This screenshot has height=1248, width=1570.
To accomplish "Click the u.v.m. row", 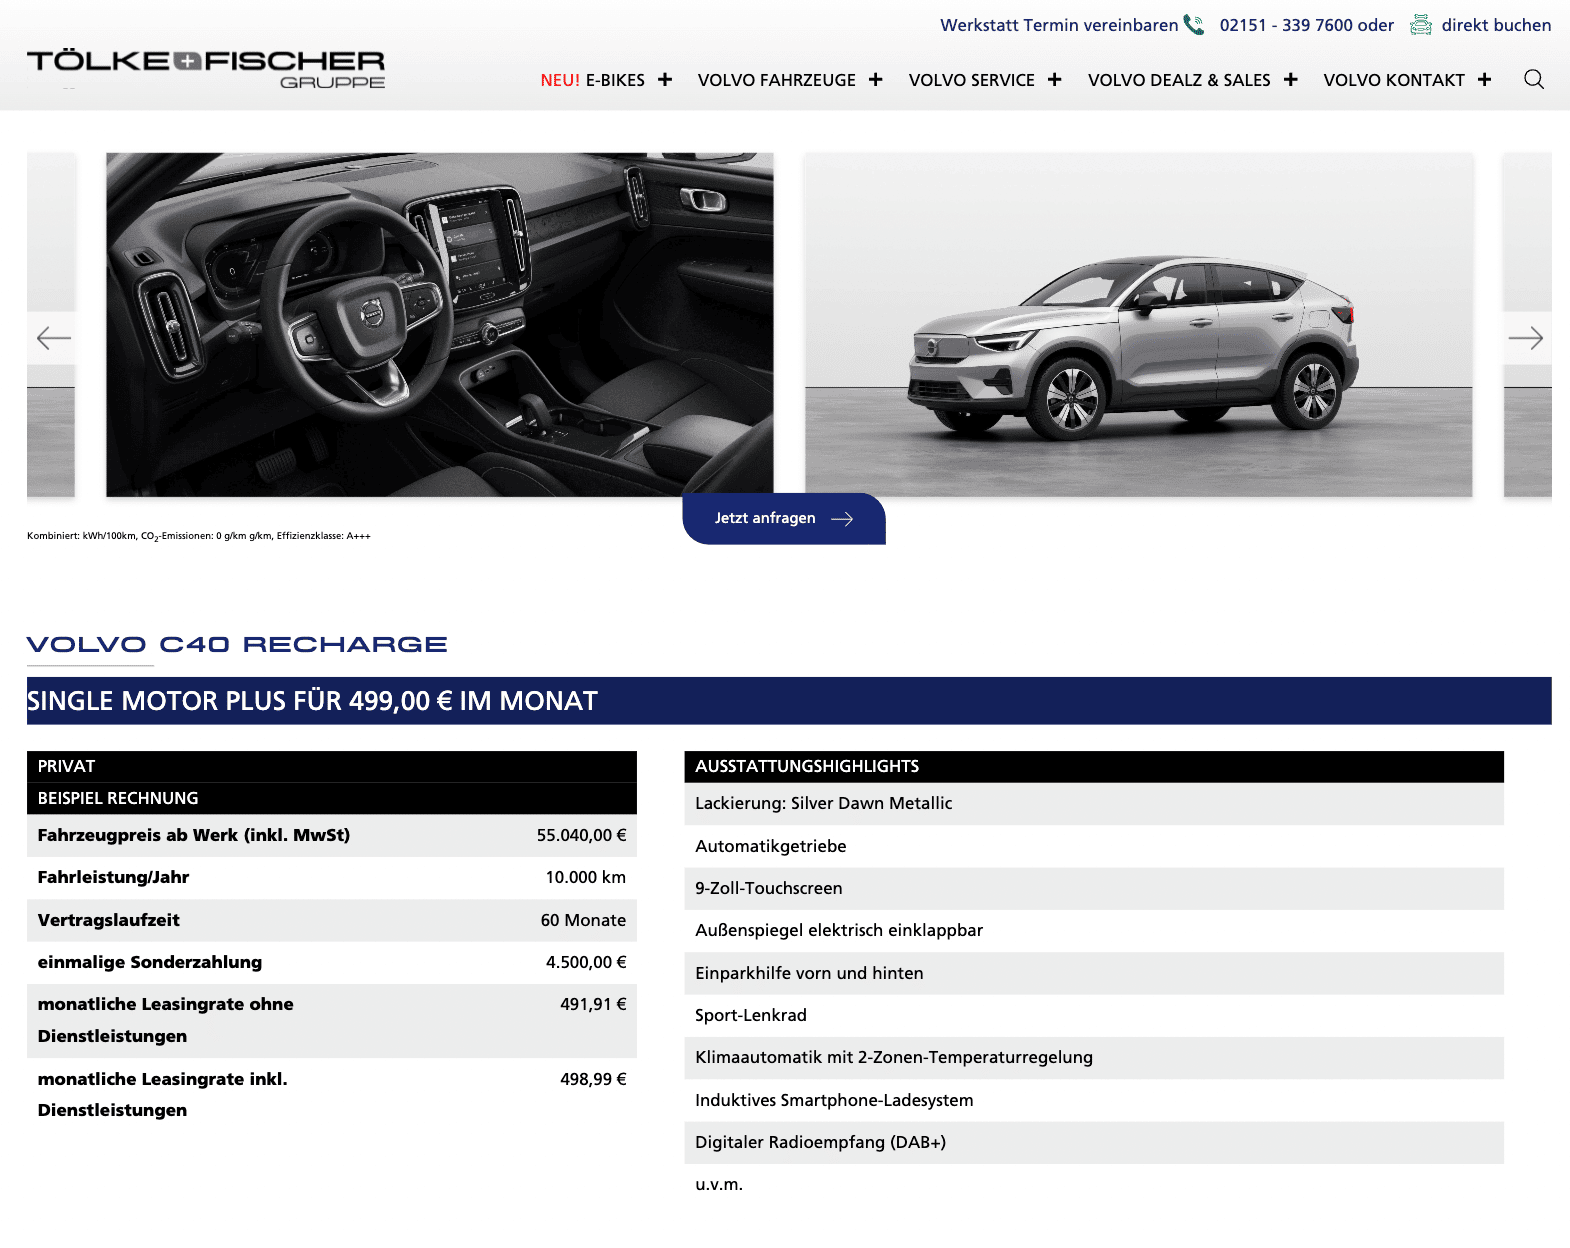I will [x=1094, y=1184].
